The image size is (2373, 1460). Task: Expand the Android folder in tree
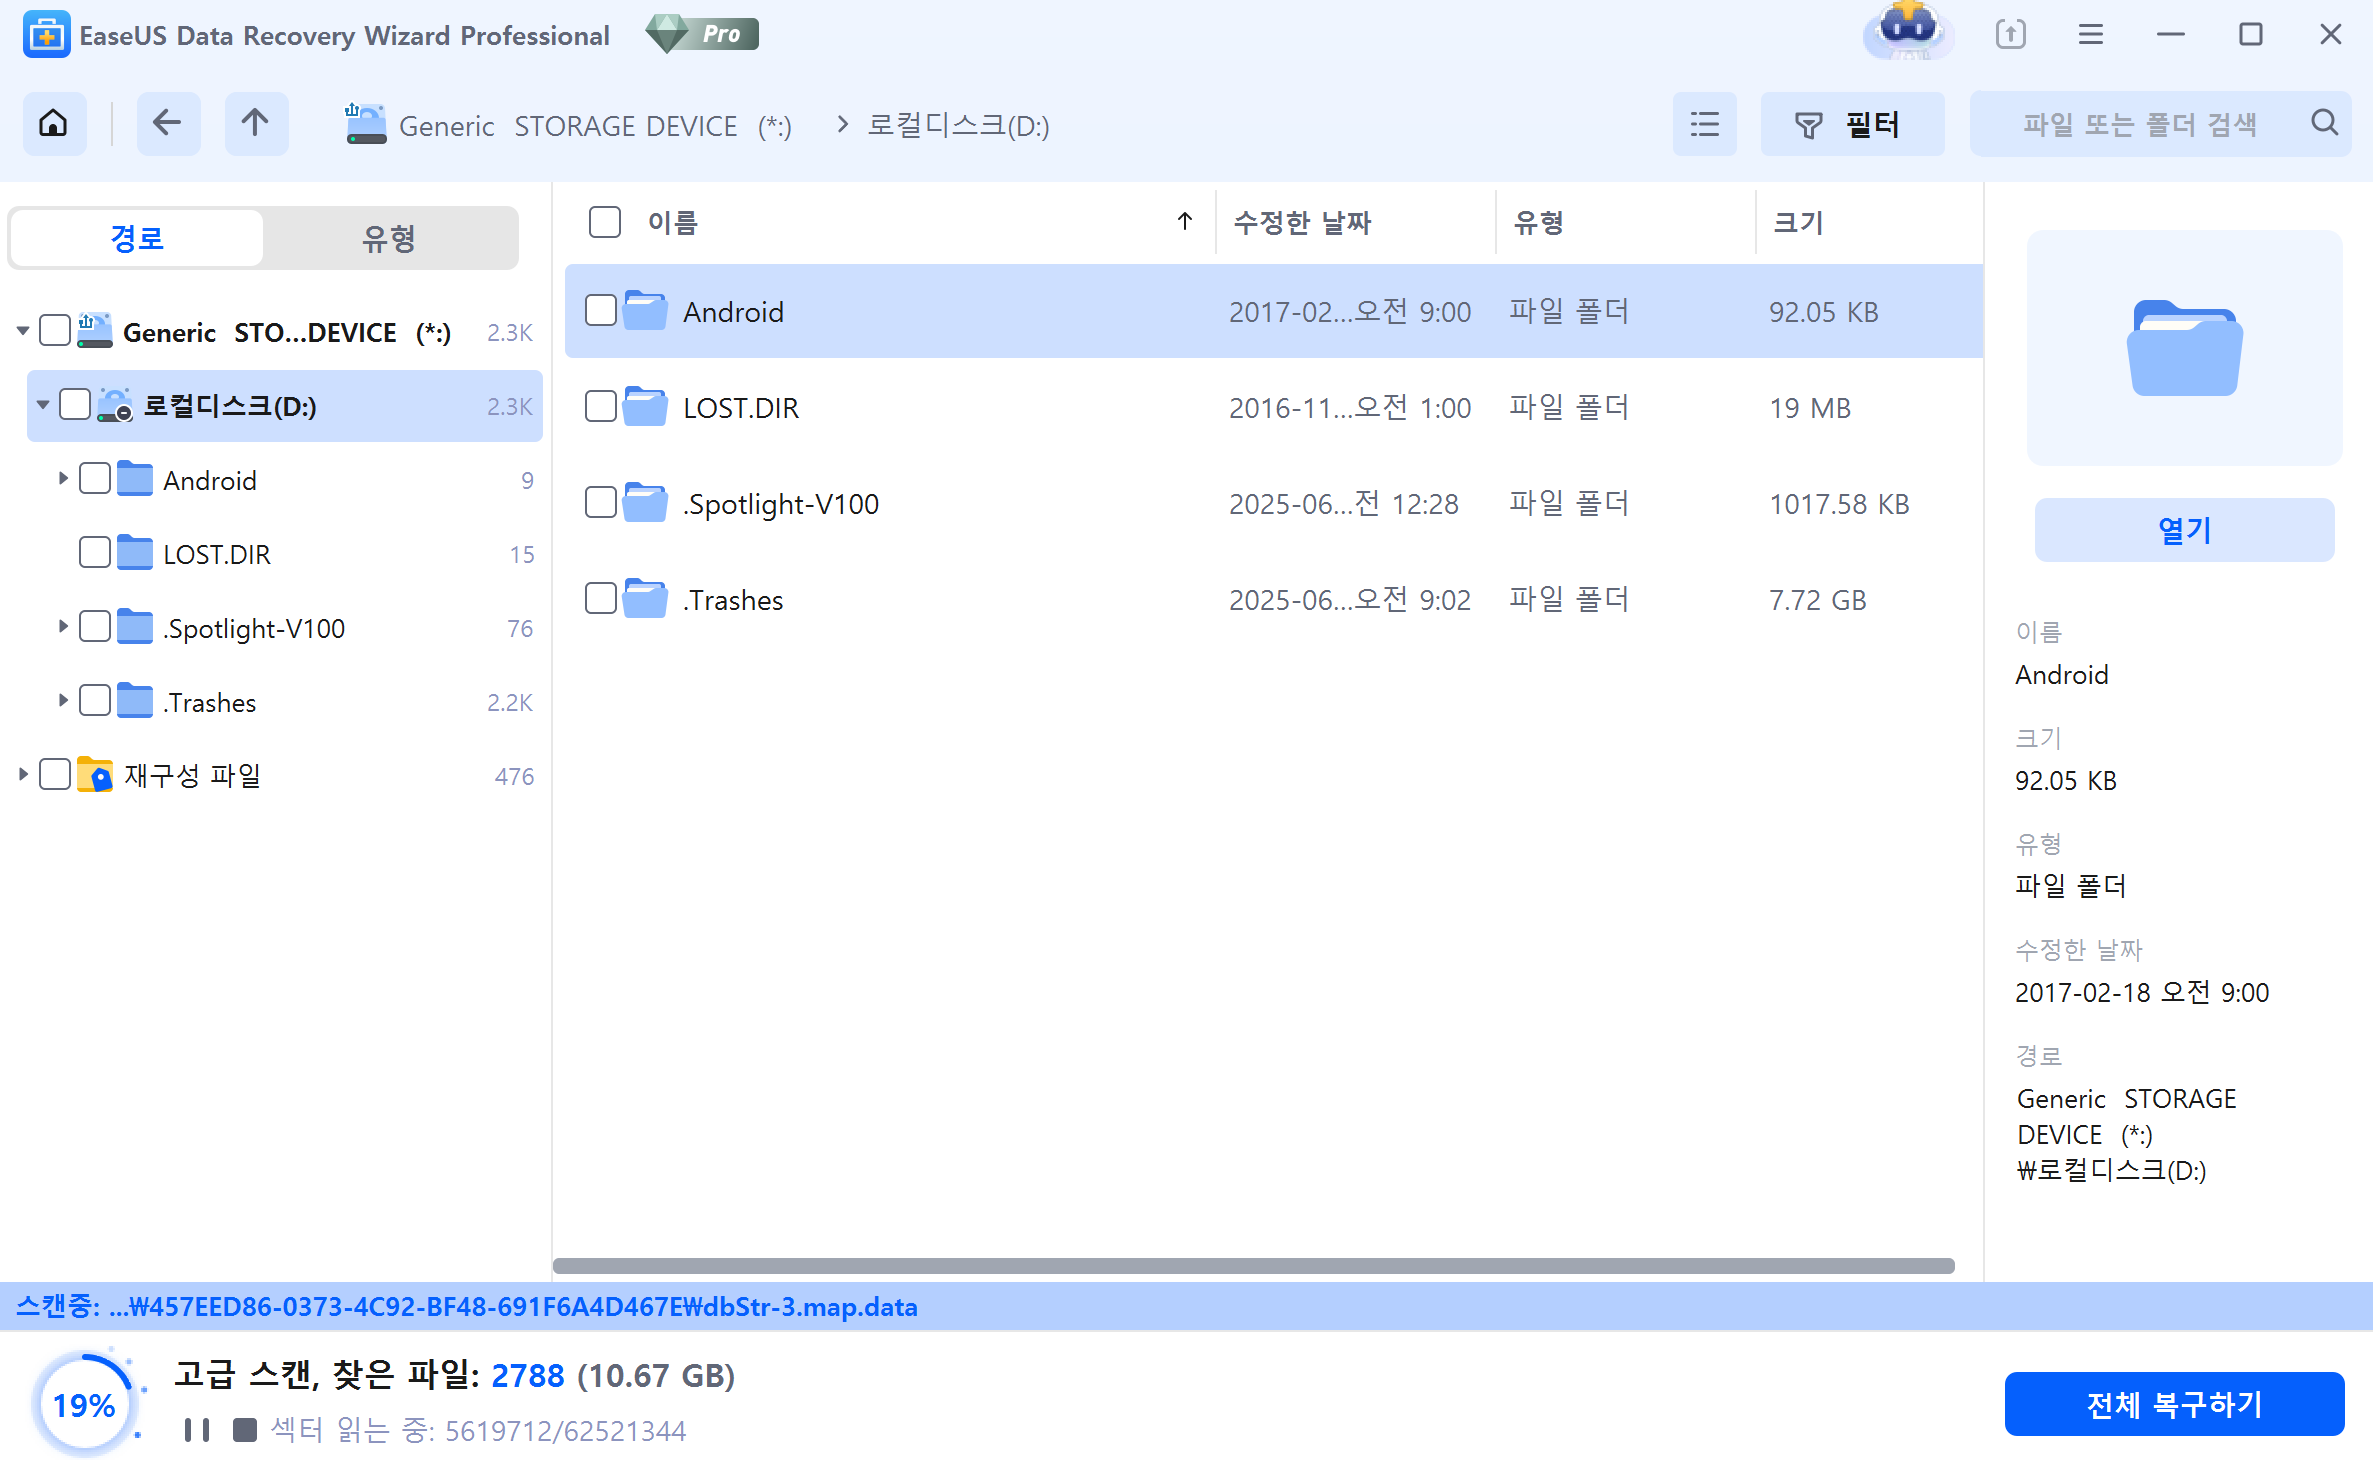click(x=63, y=479)
